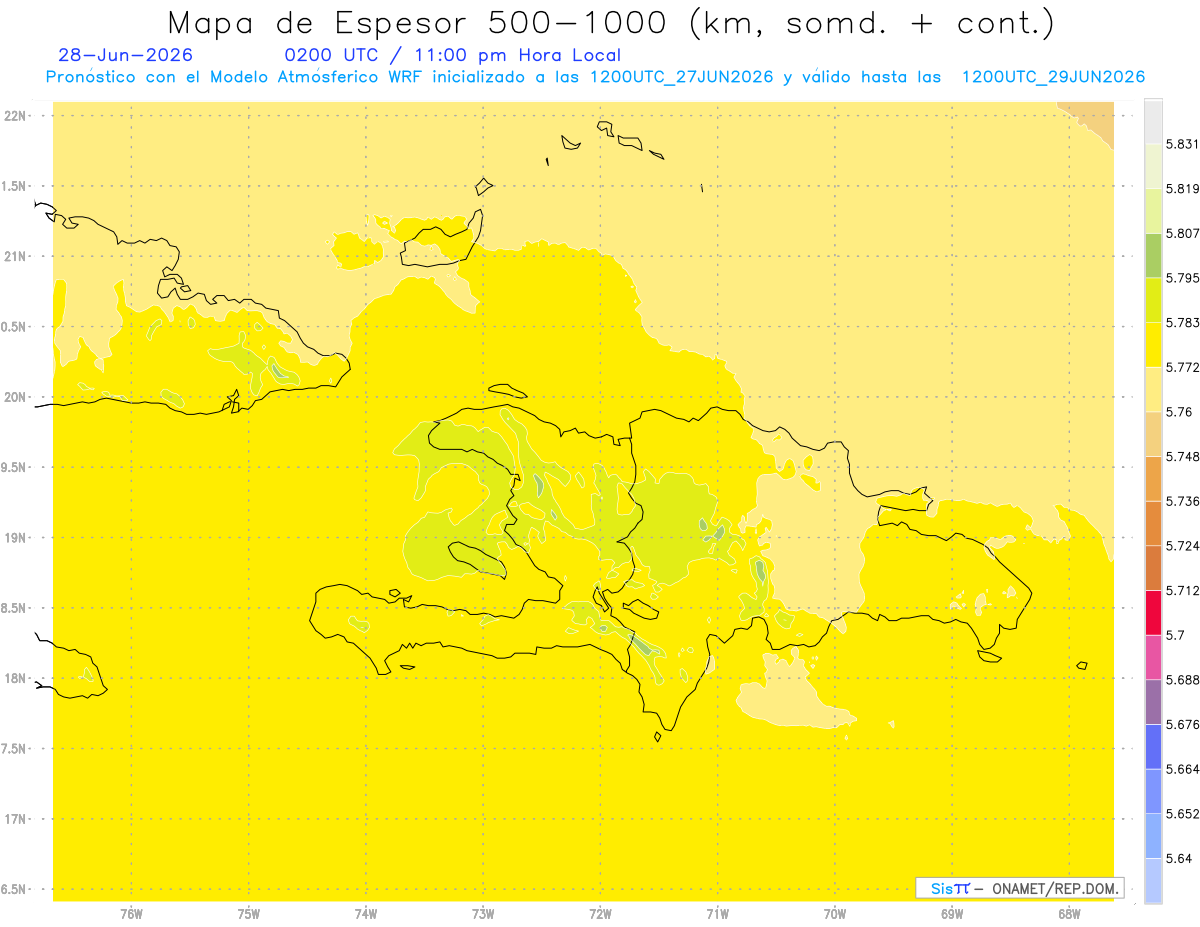Click the 19N latitude axis label
The width and height of the screenshot is (1200, 927).
click(14, 537)
